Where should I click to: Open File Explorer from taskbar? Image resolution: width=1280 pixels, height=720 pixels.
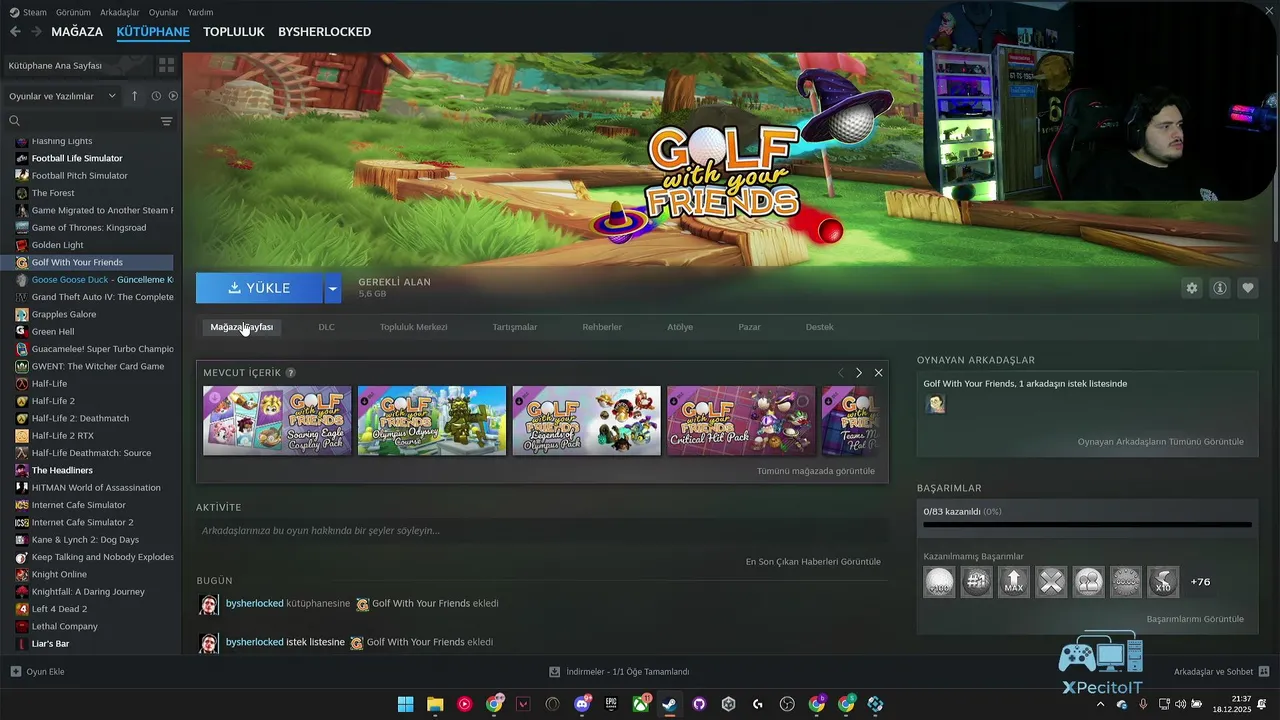tap(435, 704)
